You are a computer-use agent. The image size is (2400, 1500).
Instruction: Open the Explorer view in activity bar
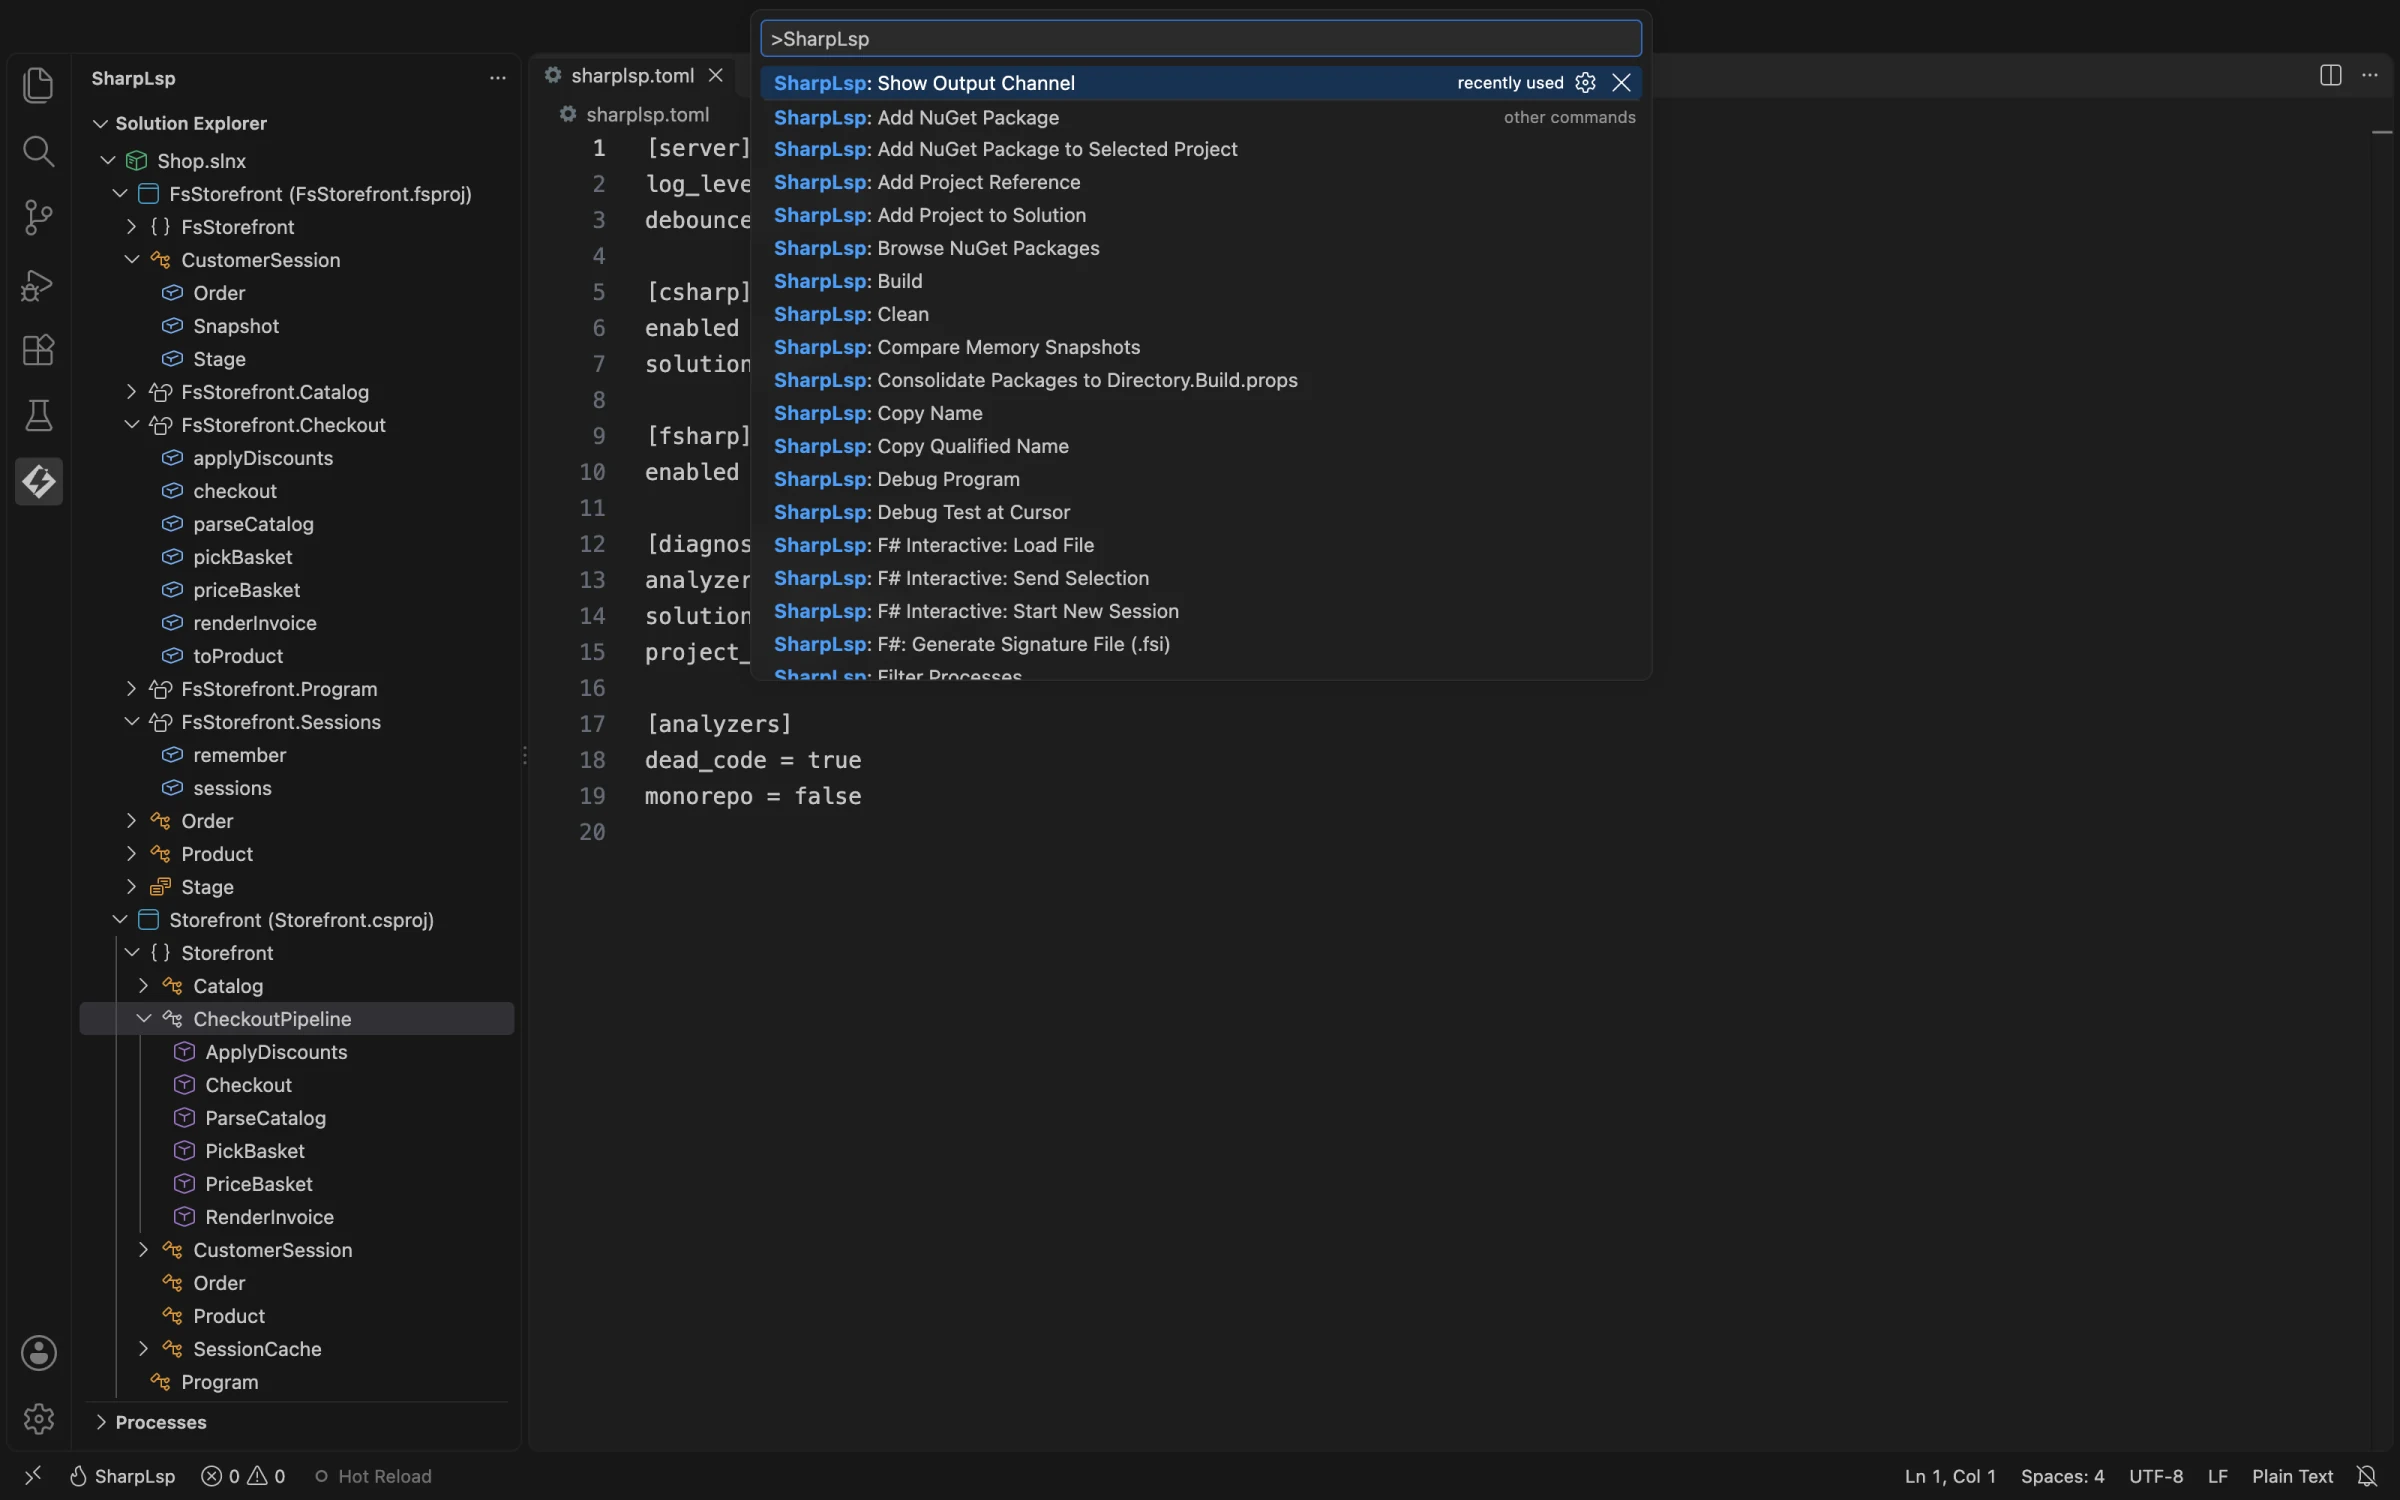click(x=38, y=85)
